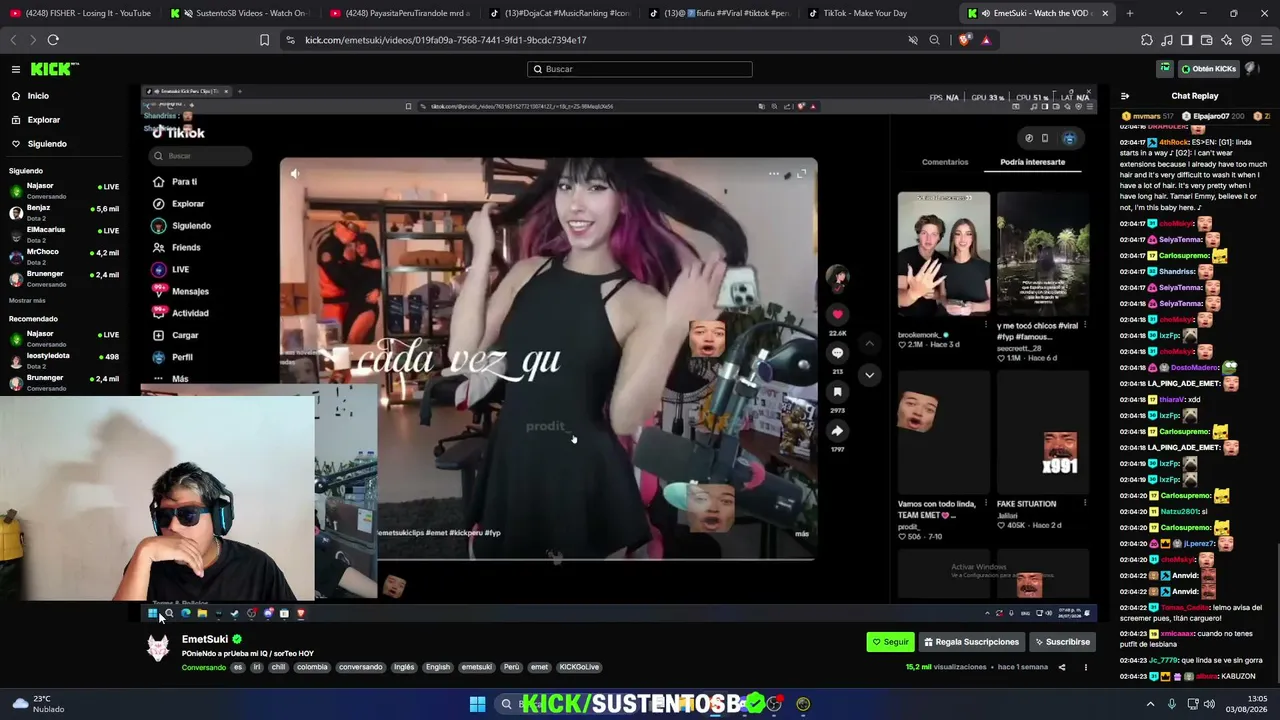
Task: Mute the TikTok video sound
Action: (295, 174)
